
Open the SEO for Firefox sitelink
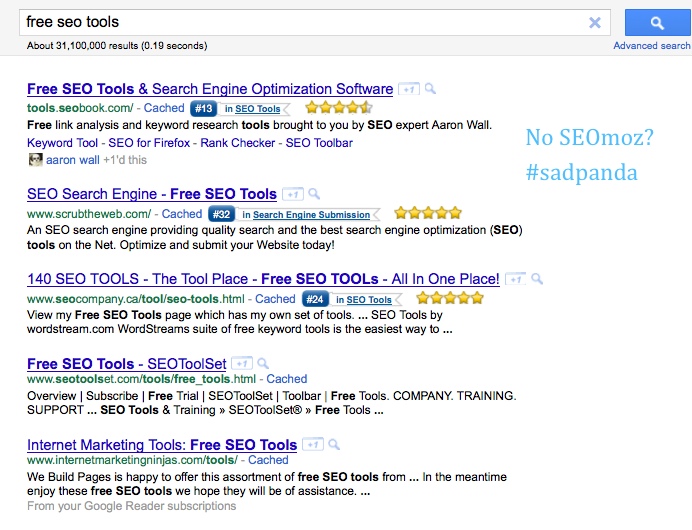[x=149, y=143]
